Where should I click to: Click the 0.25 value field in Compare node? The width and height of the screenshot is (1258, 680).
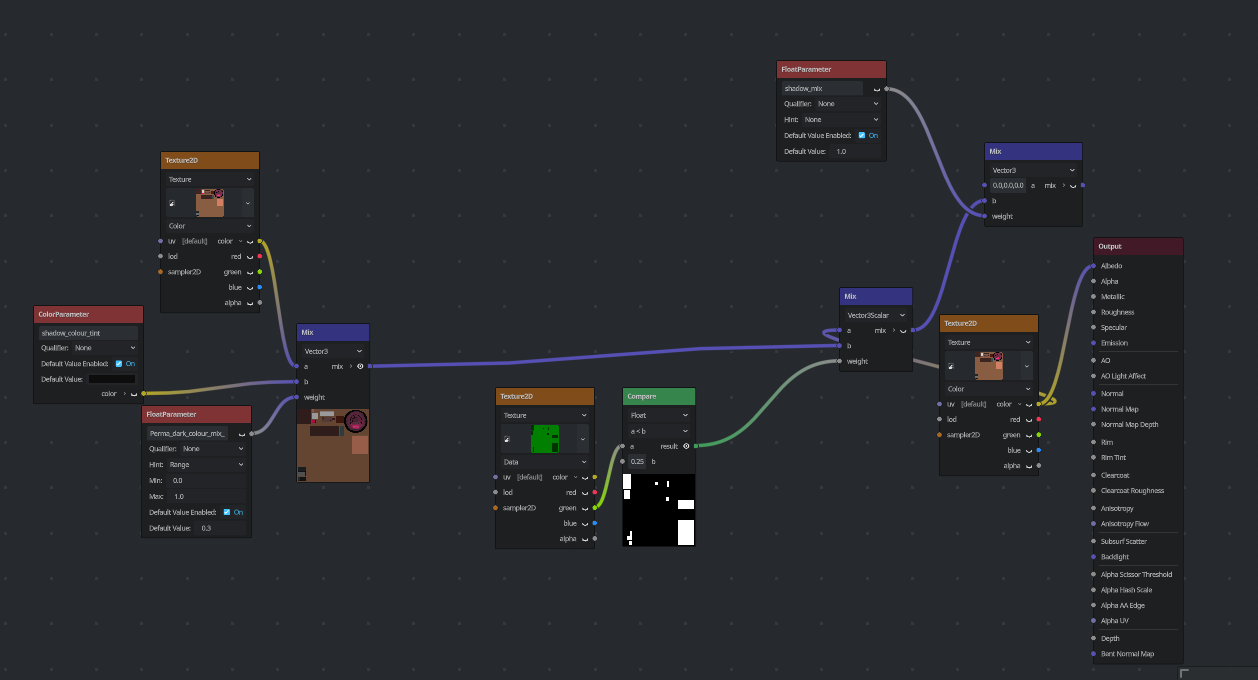637,461
